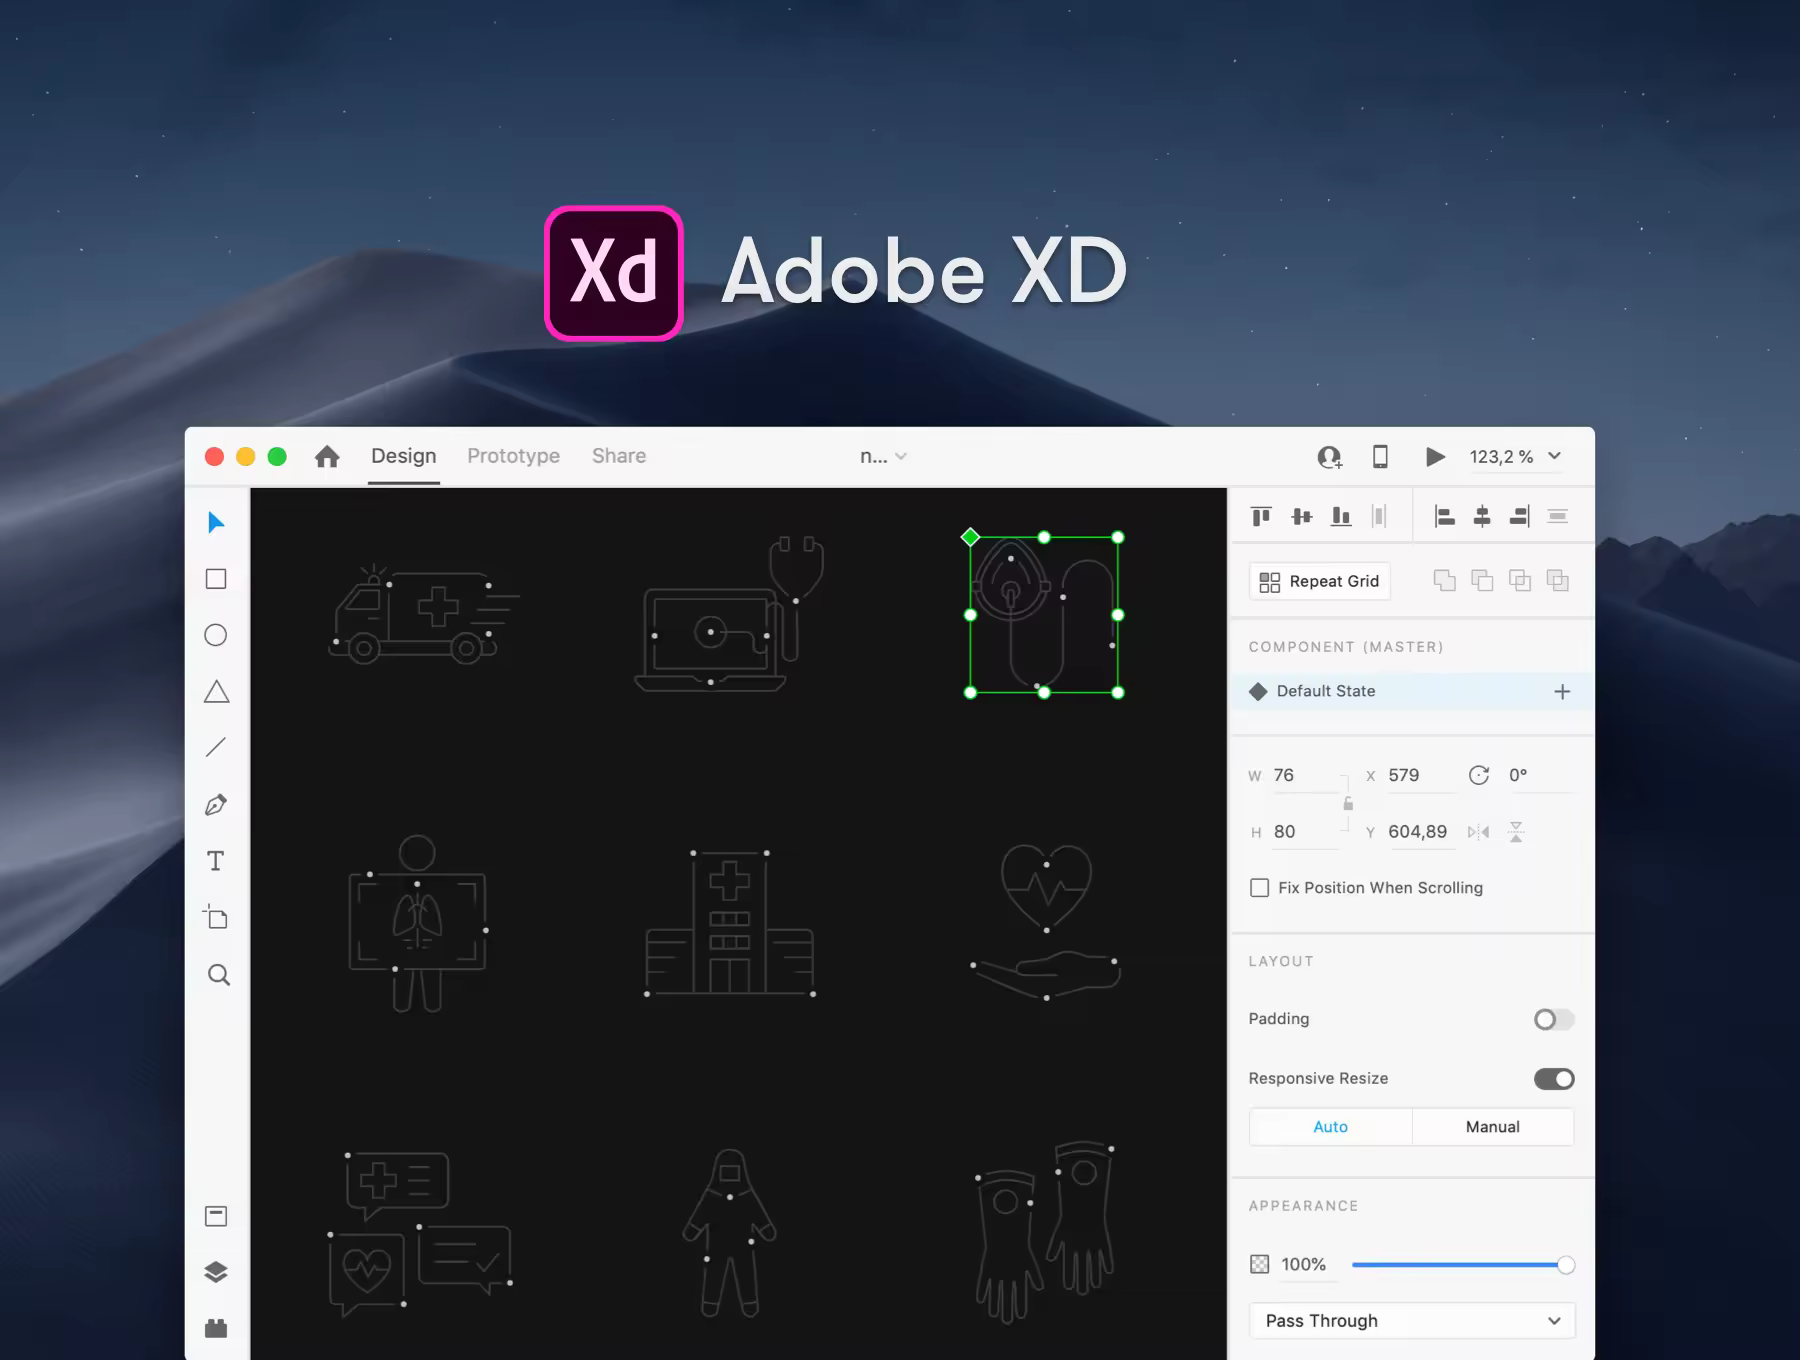This screenshot has width=1800, height=1360.
Task: Choose the Ellipse tool
Action: [x=216, y=635]
